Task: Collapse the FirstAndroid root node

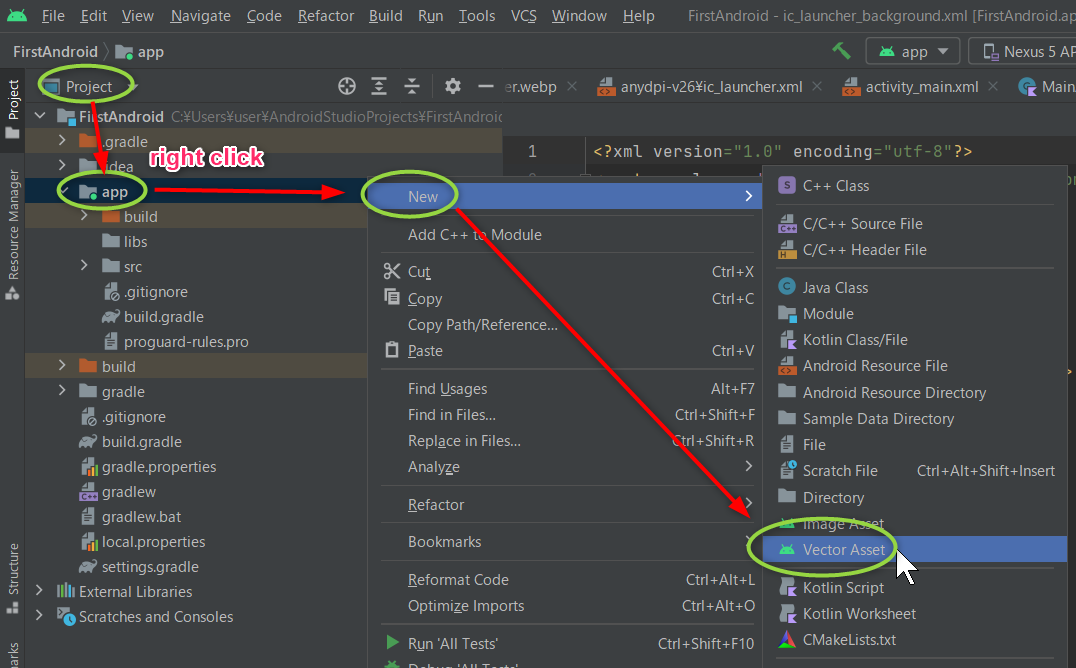Action: click(40, 115)
